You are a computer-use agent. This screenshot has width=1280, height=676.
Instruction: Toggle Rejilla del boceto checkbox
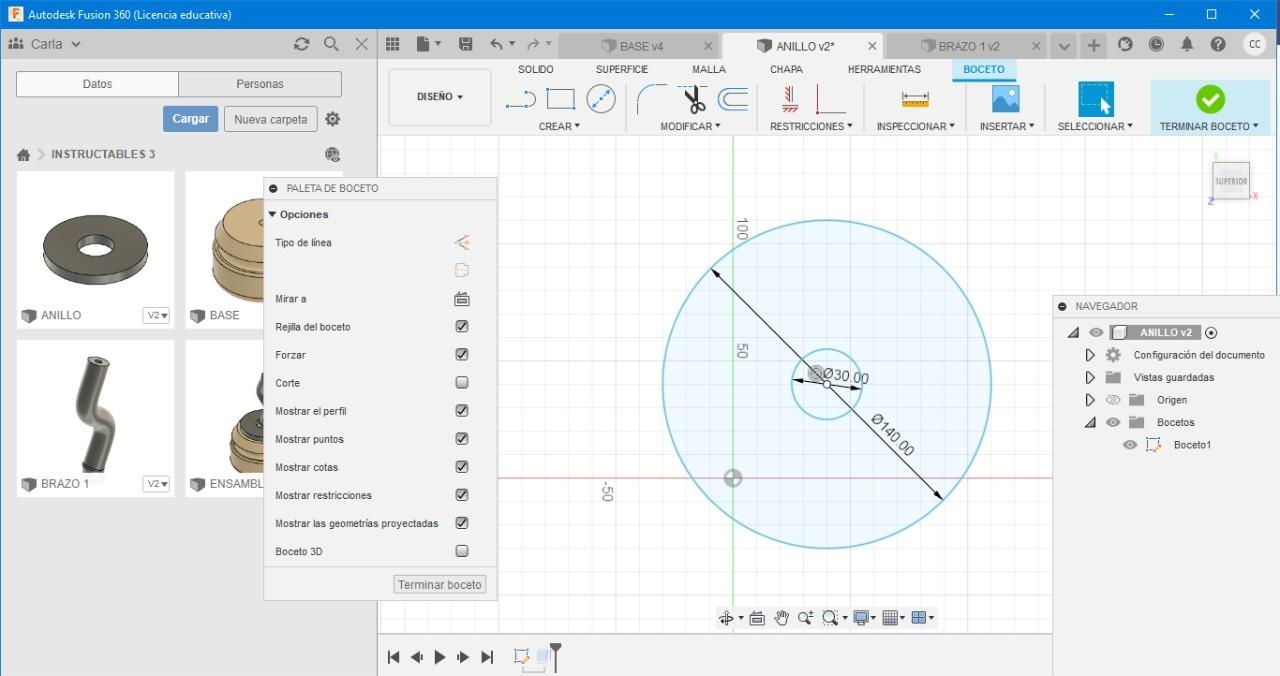coord(462,326)
